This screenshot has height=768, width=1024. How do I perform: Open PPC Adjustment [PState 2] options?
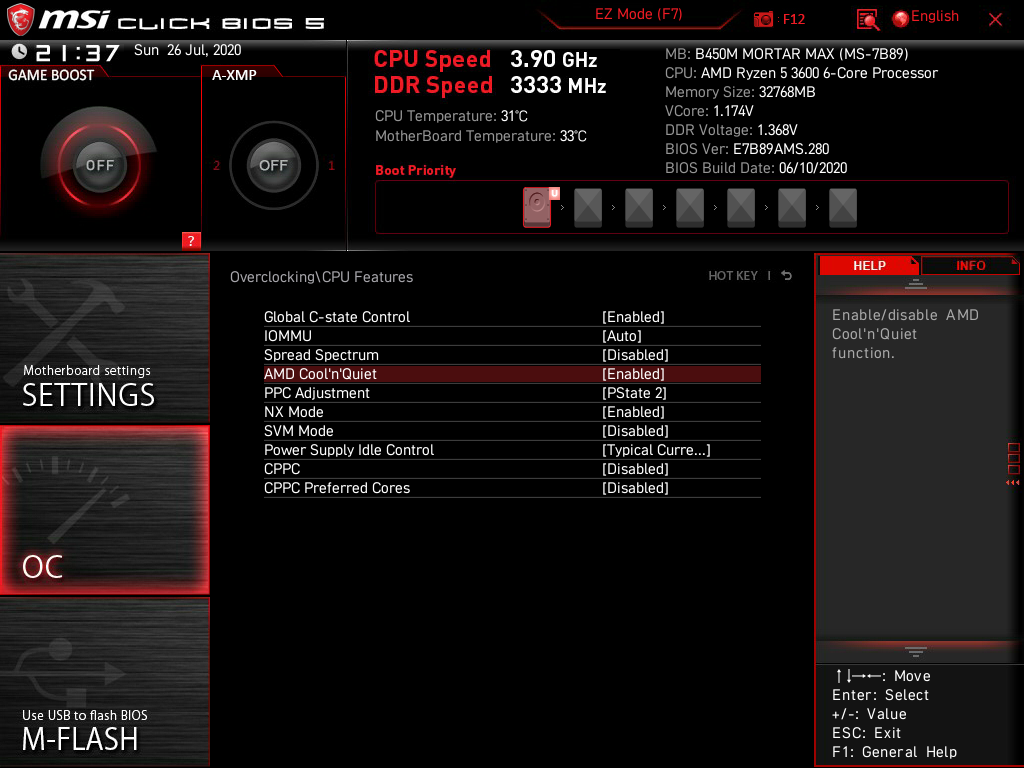(x=633, y=392)
